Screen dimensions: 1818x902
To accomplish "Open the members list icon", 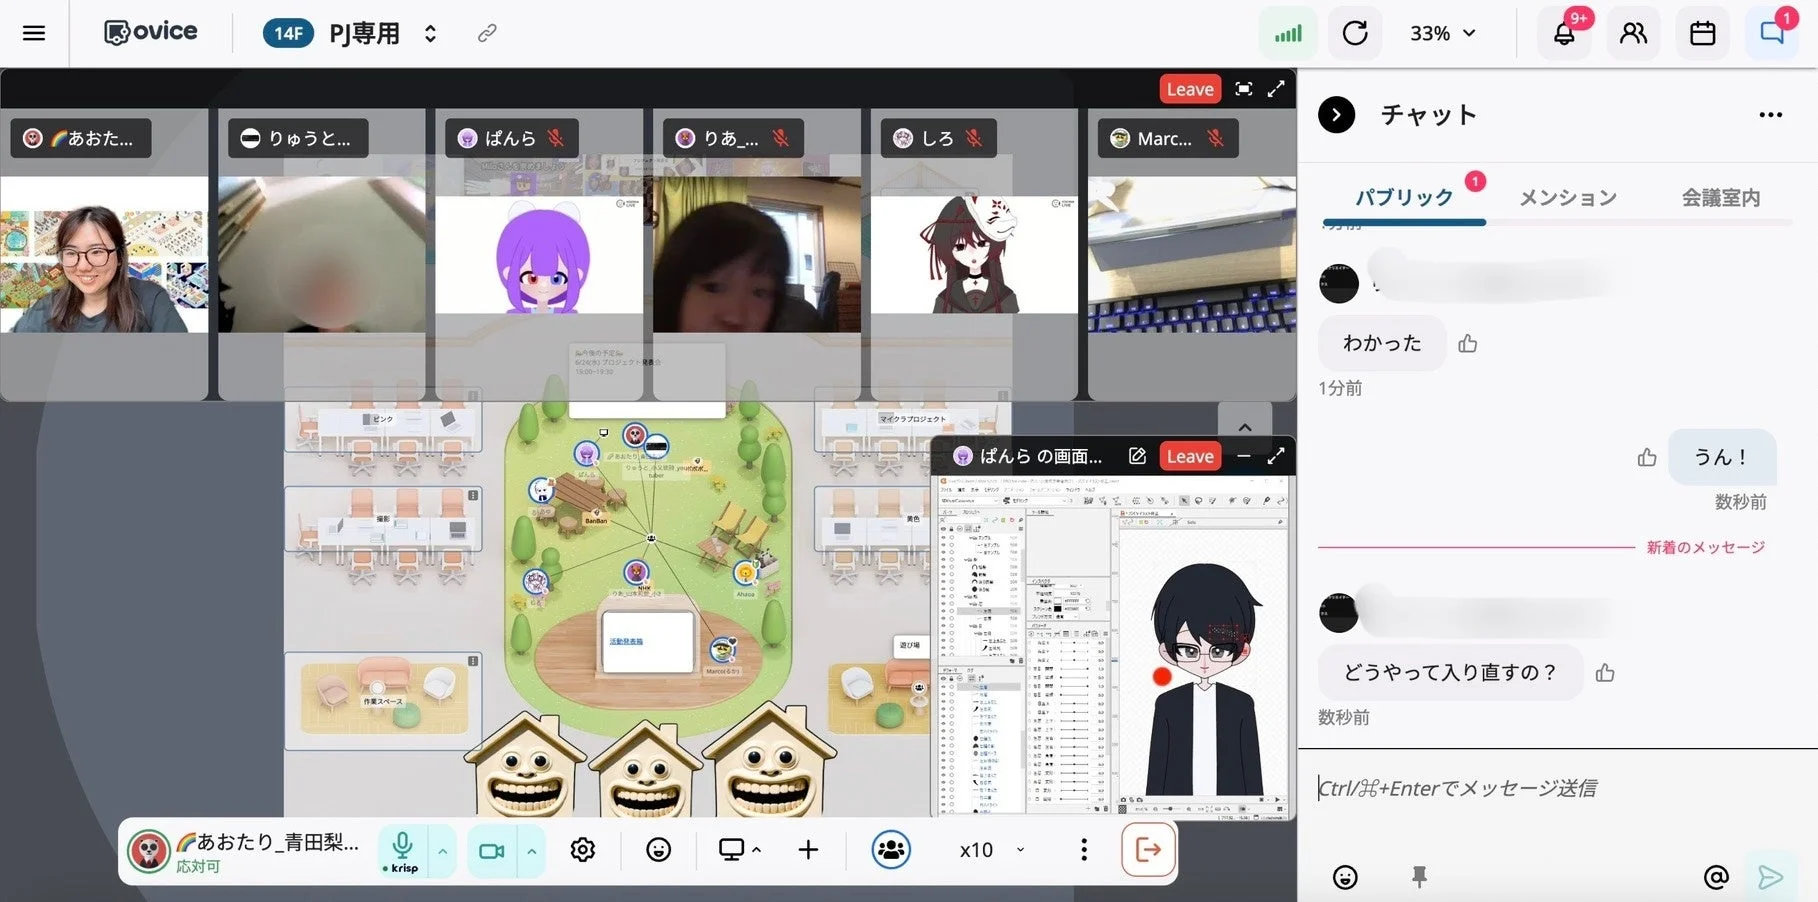I will coord(1633,33).
